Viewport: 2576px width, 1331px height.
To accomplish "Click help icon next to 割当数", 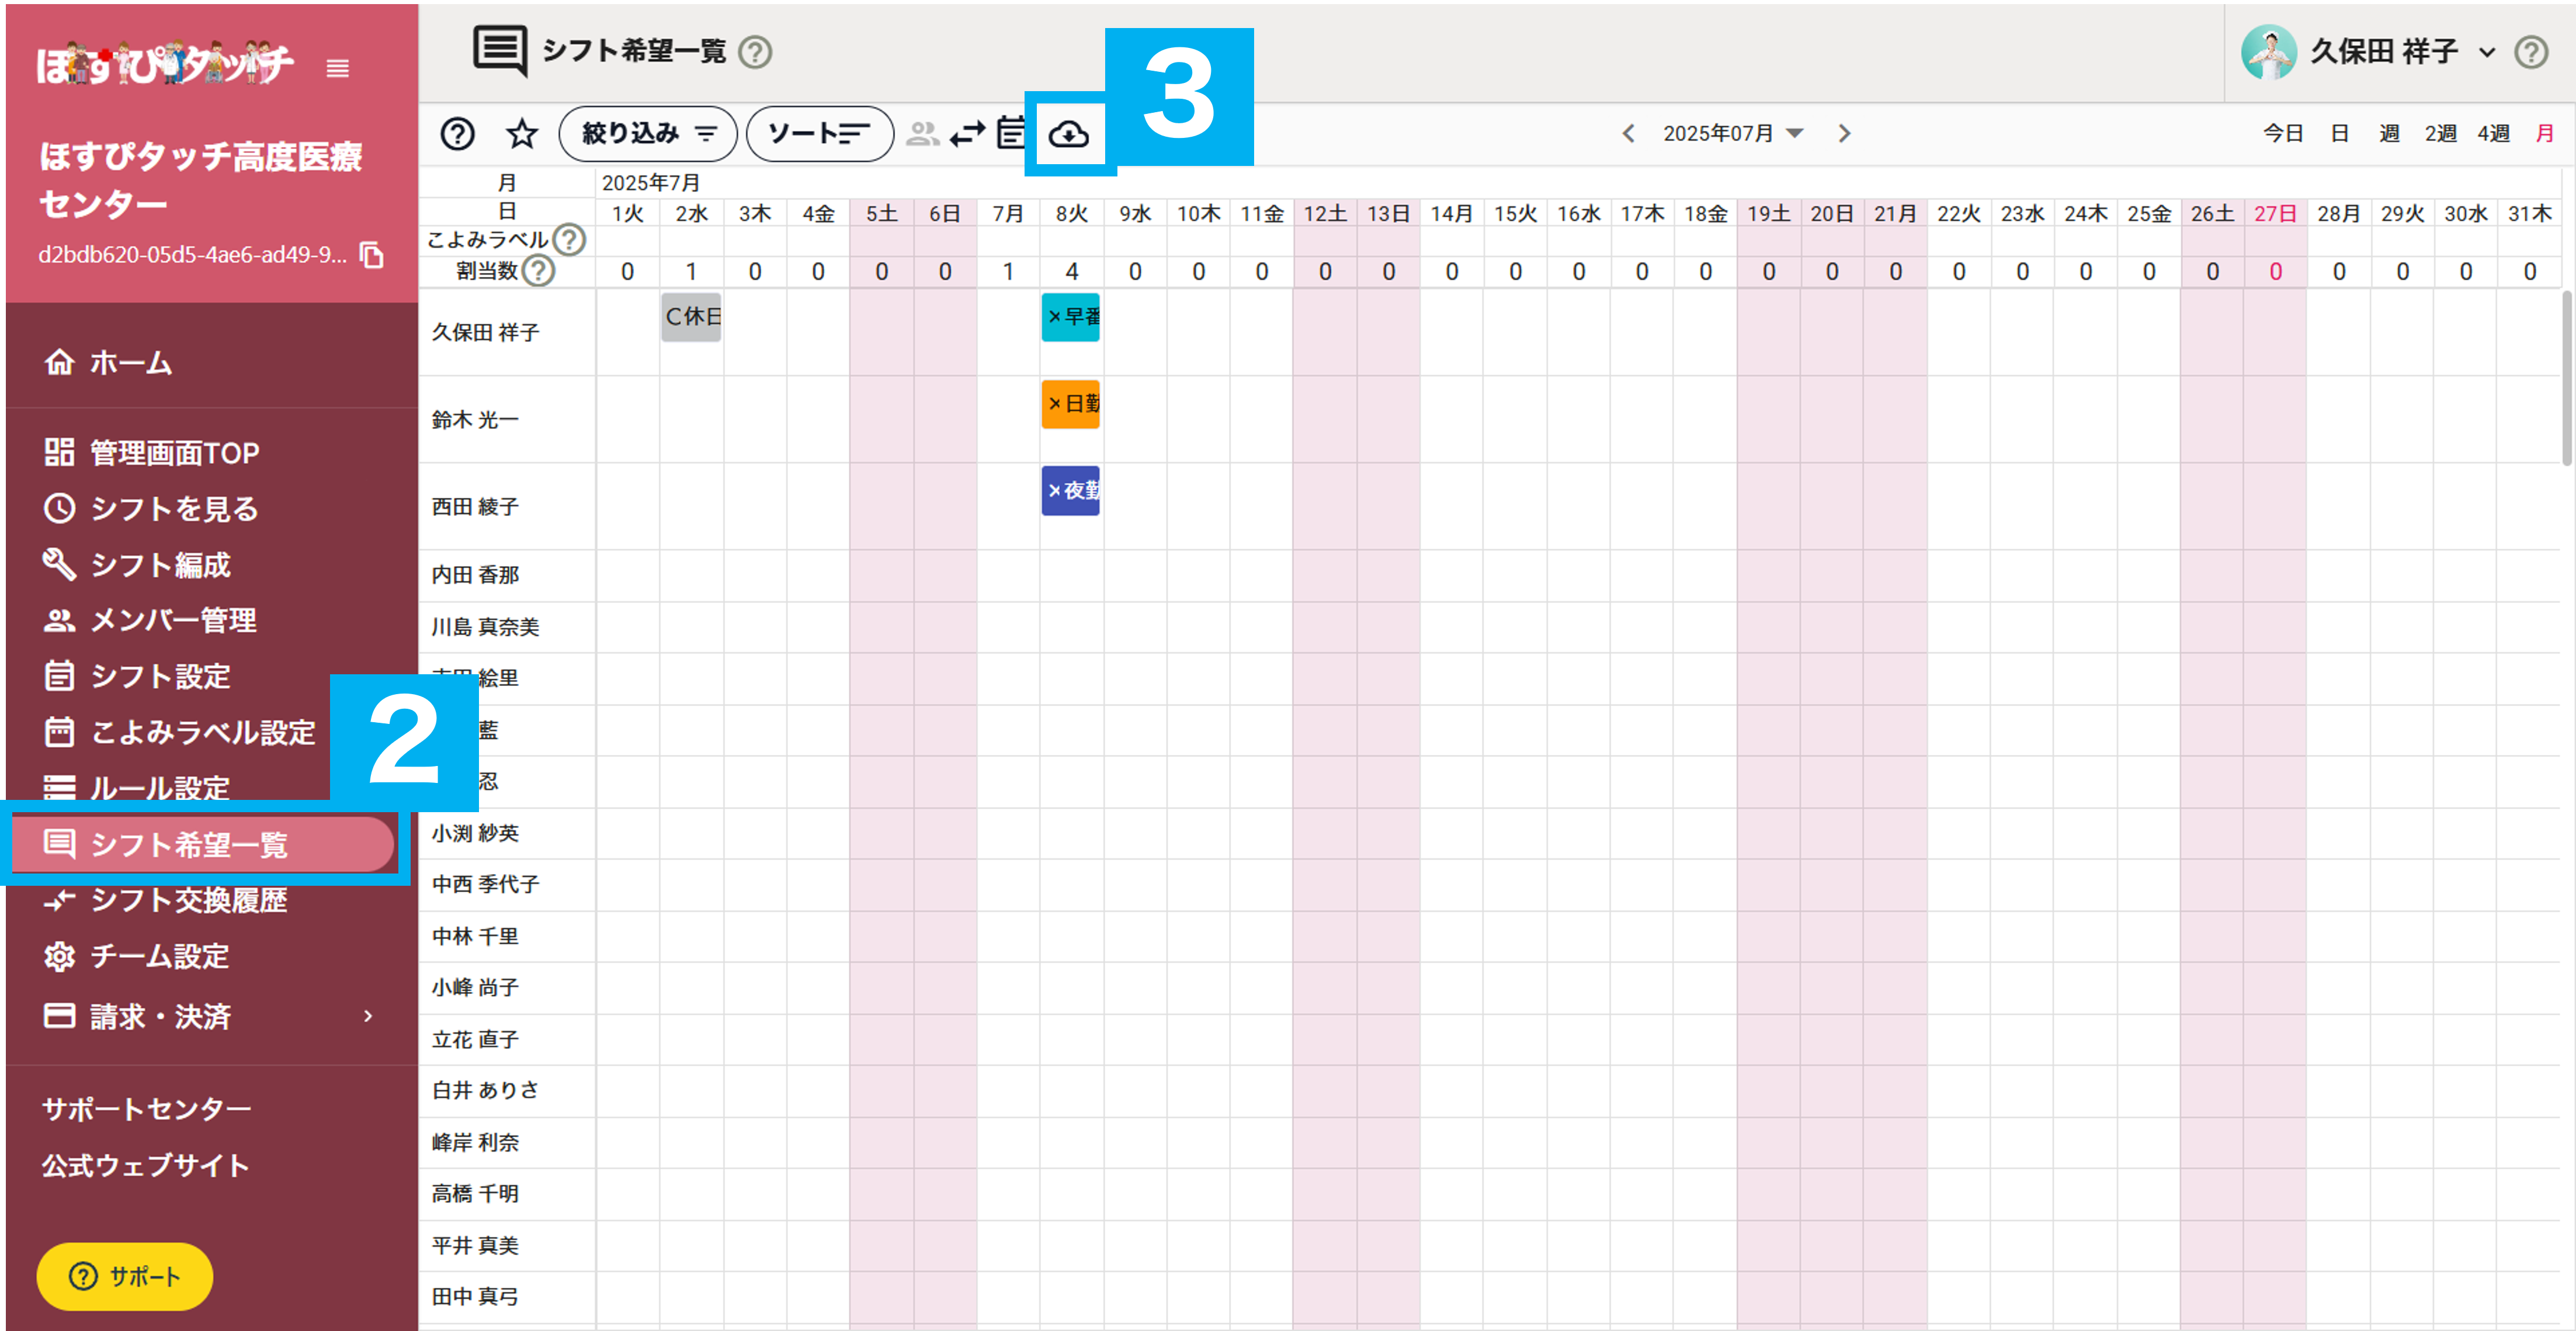I will tap(539, 271).
